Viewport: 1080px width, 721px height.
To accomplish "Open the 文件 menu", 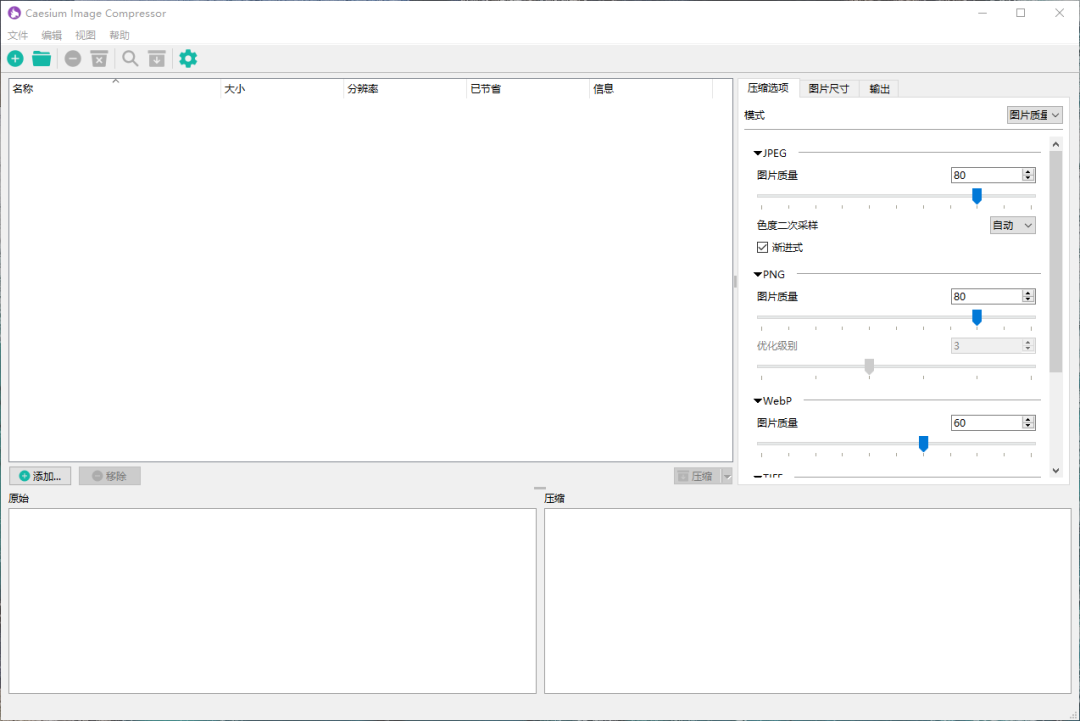I will pos(18,35).
